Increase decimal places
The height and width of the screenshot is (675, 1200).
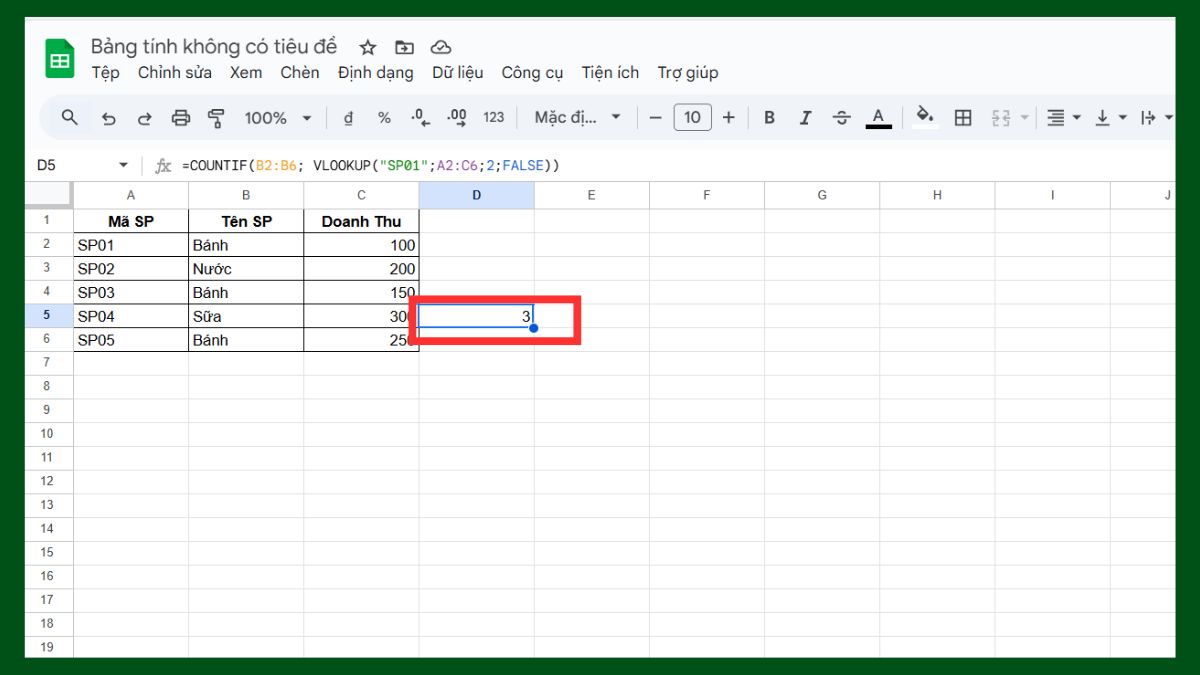tap(457, 118)
